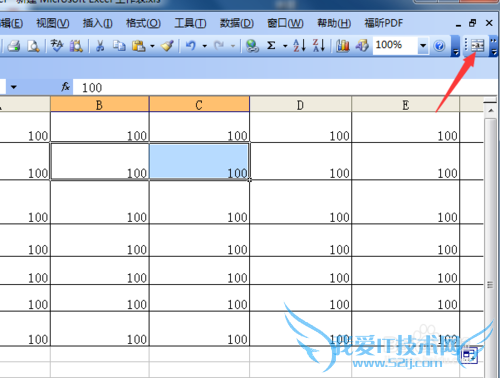Expand the Undo history dropdown arrow

(x=205, y=46)
